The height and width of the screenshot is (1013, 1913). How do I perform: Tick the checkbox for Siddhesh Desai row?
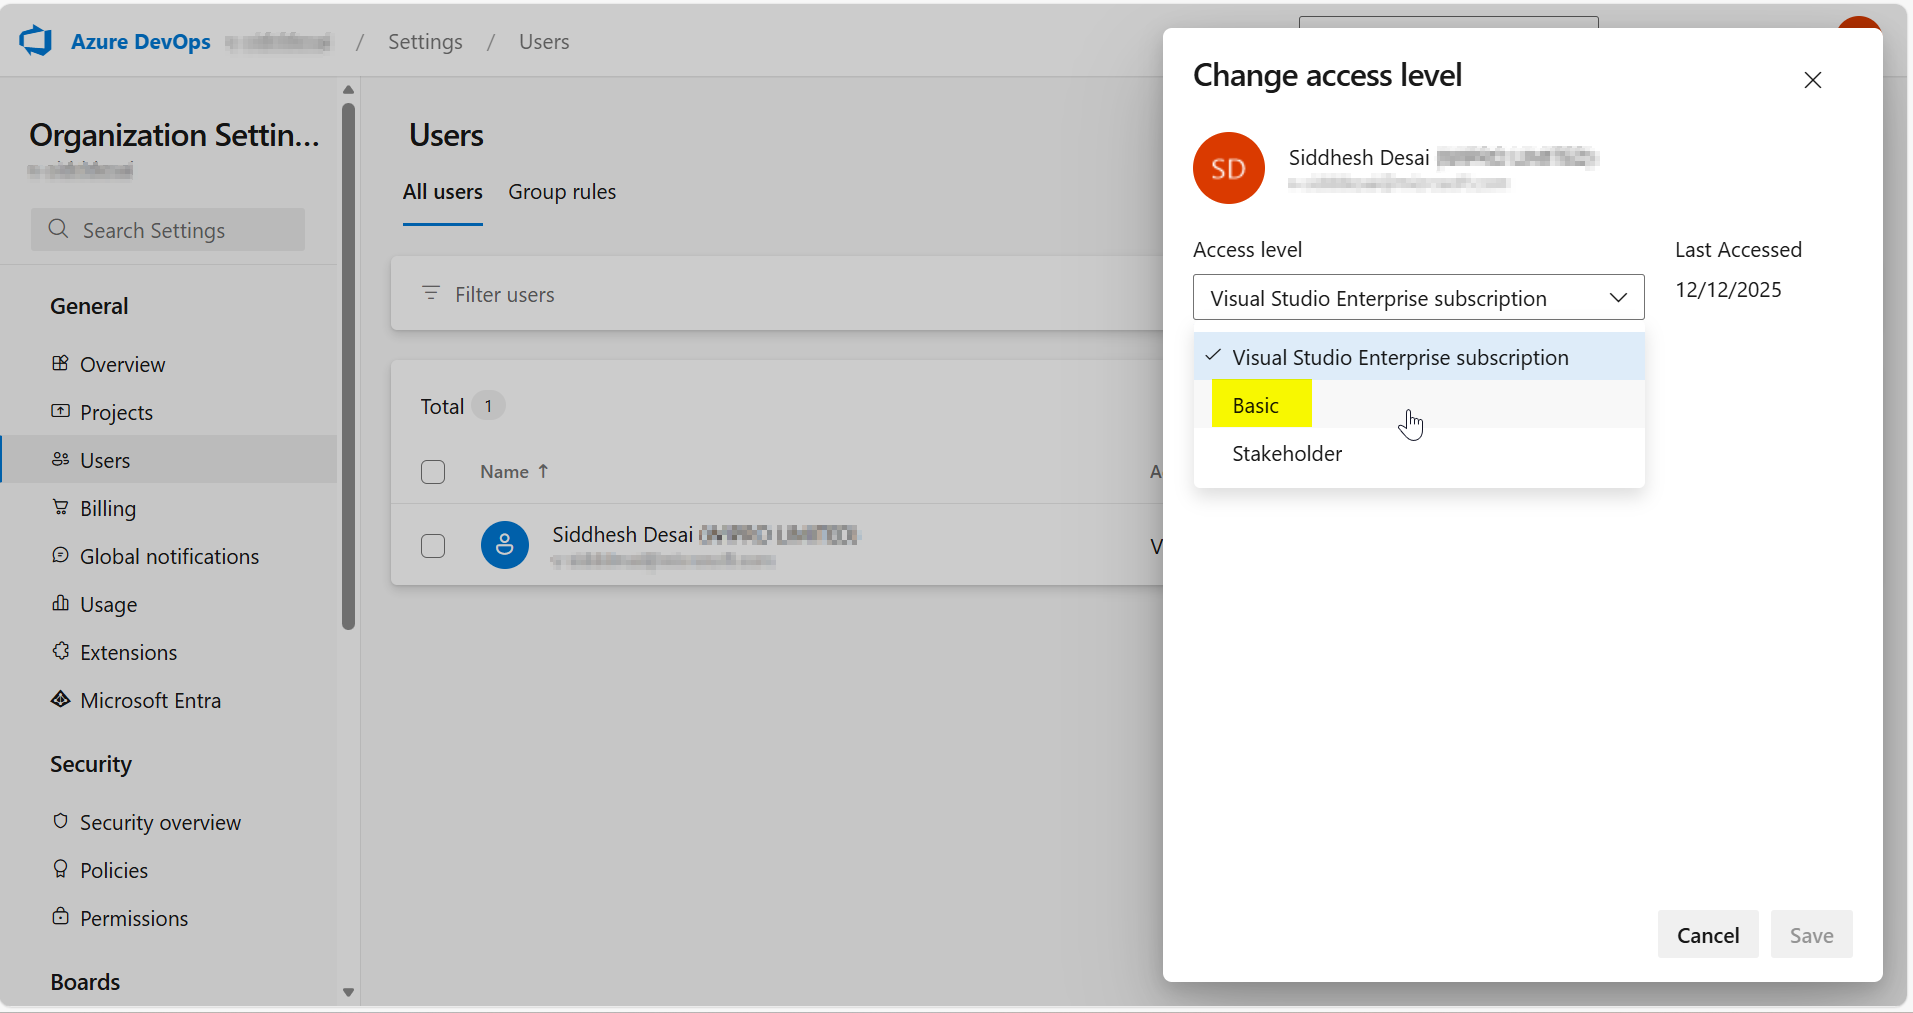433,546
